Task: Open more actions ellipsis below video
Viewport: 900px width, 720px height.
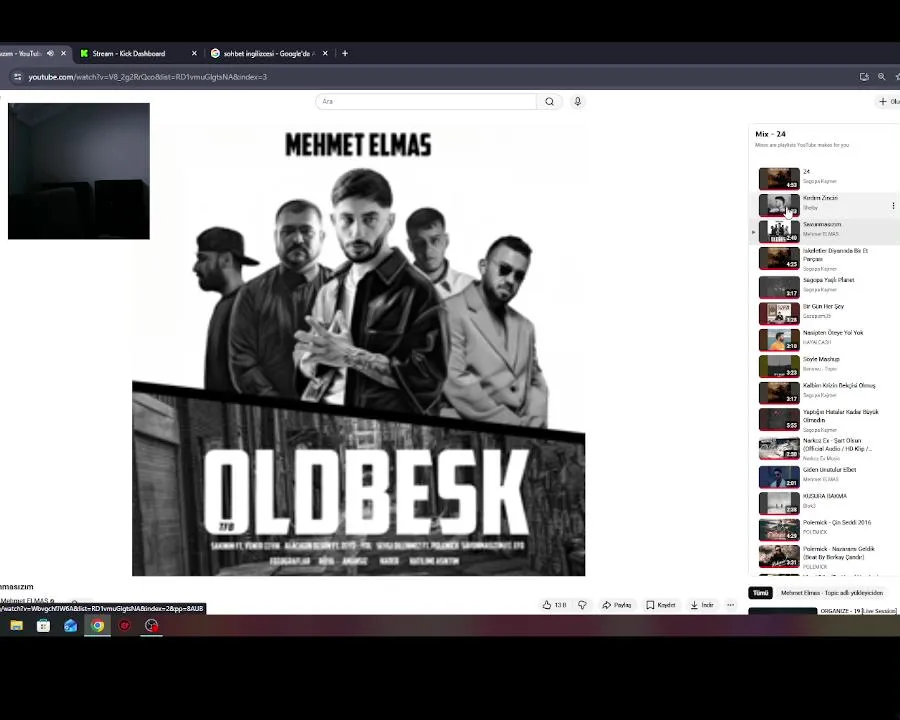Action: pyautogui.click(x=730, y=605)
